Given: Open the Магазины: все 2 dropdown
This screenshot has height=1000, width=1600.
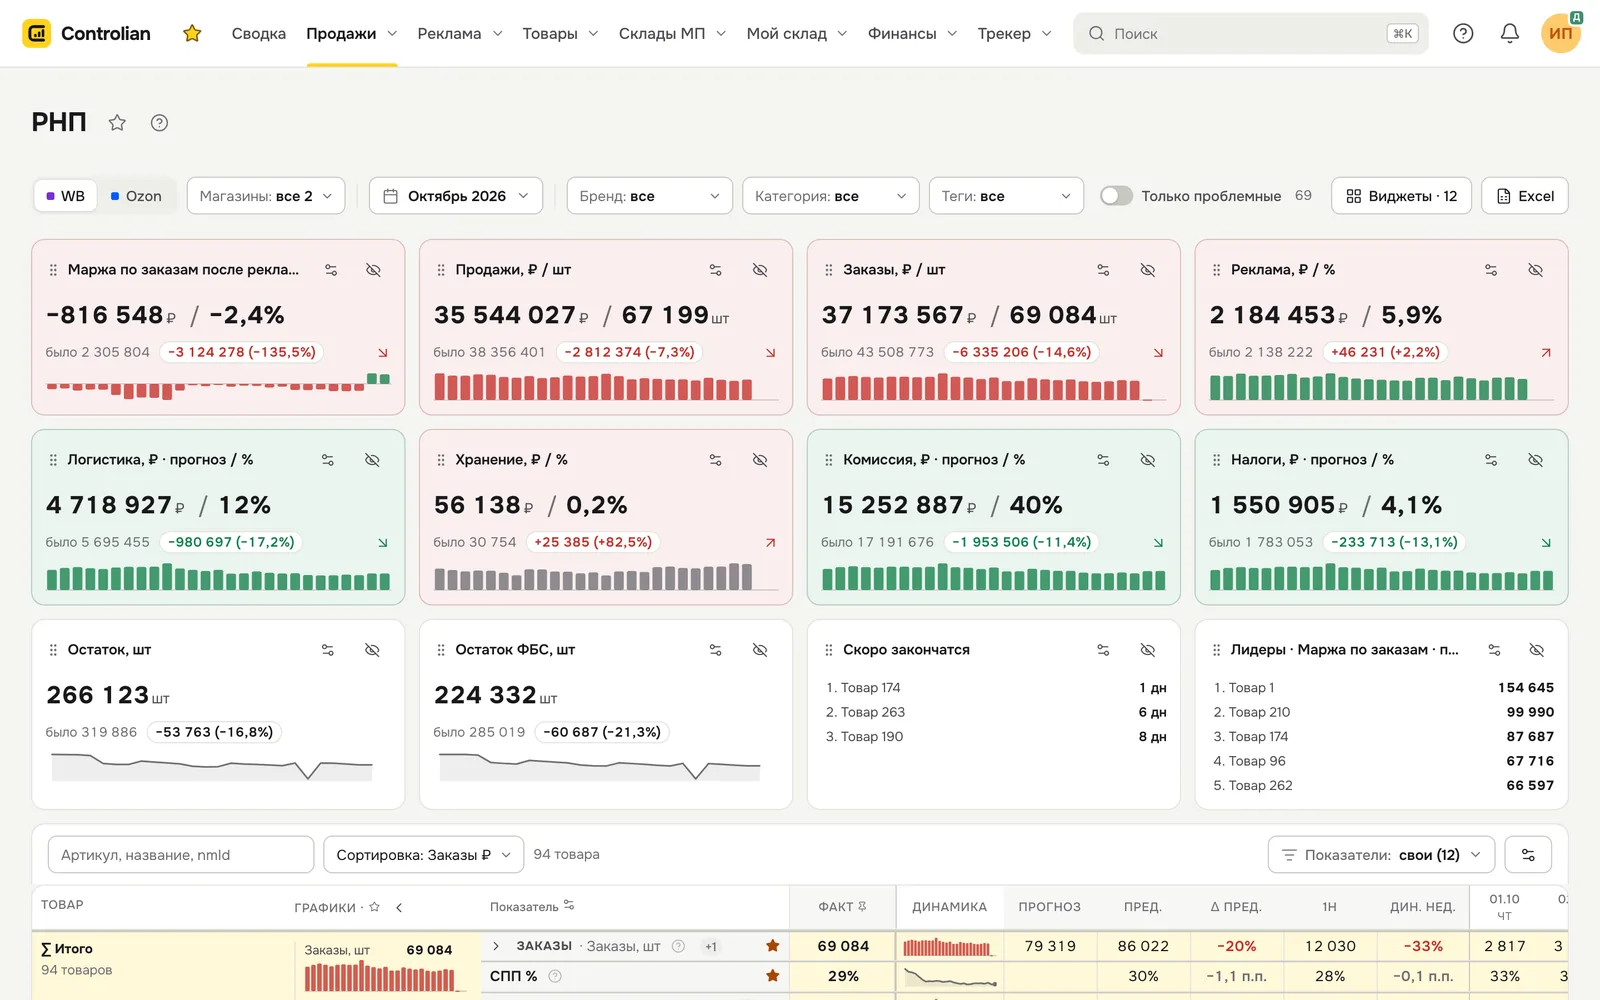Looking at the screenshot, I should point(266,196).
